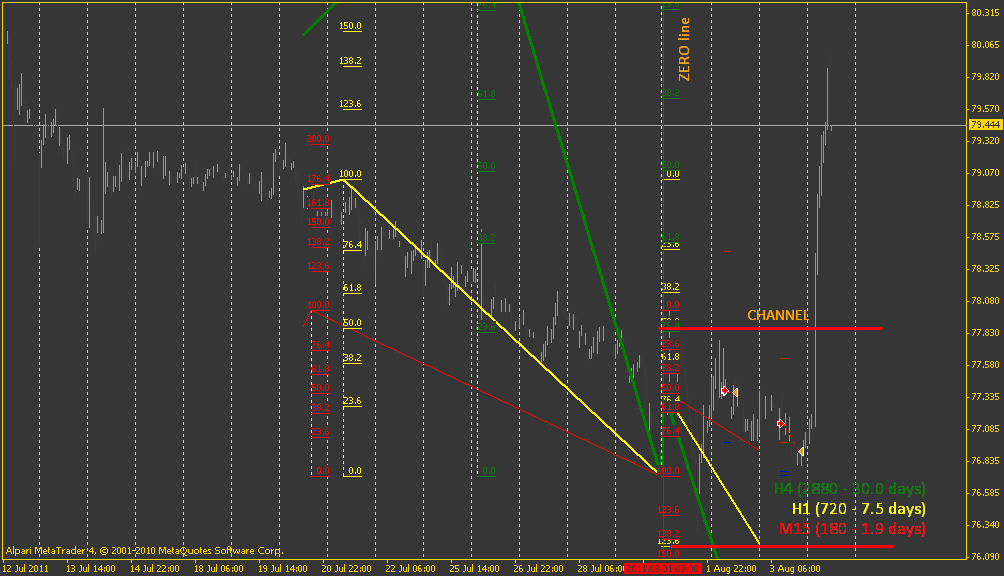
Task: Click the green H4 (2880 - 30.0 days) label
Action: (850, 489)
